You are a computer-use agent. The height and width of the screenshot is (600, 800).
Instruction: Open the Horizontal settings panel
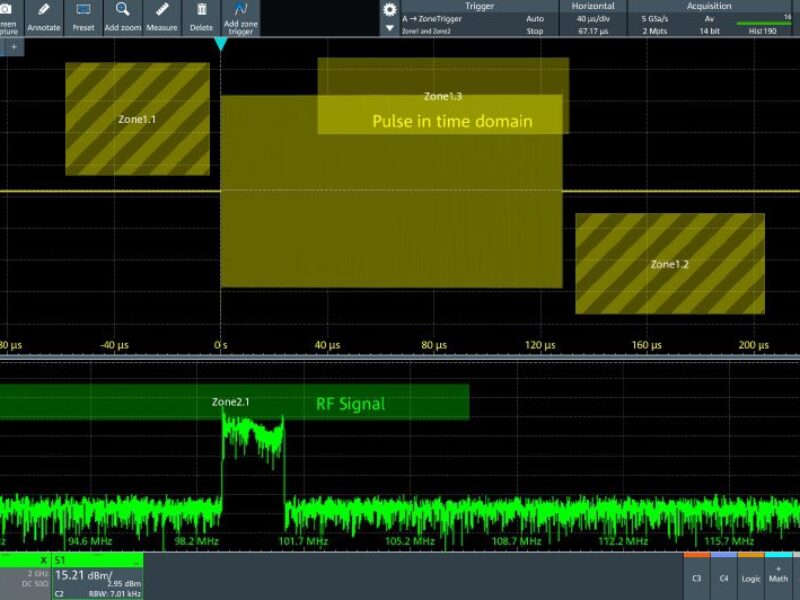593,6
